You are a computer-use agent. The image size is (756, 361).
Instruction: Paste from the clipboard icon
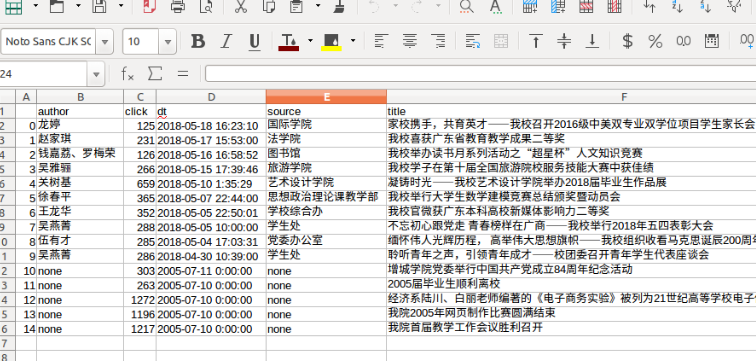pyautogui.click(x=296, y=6)
